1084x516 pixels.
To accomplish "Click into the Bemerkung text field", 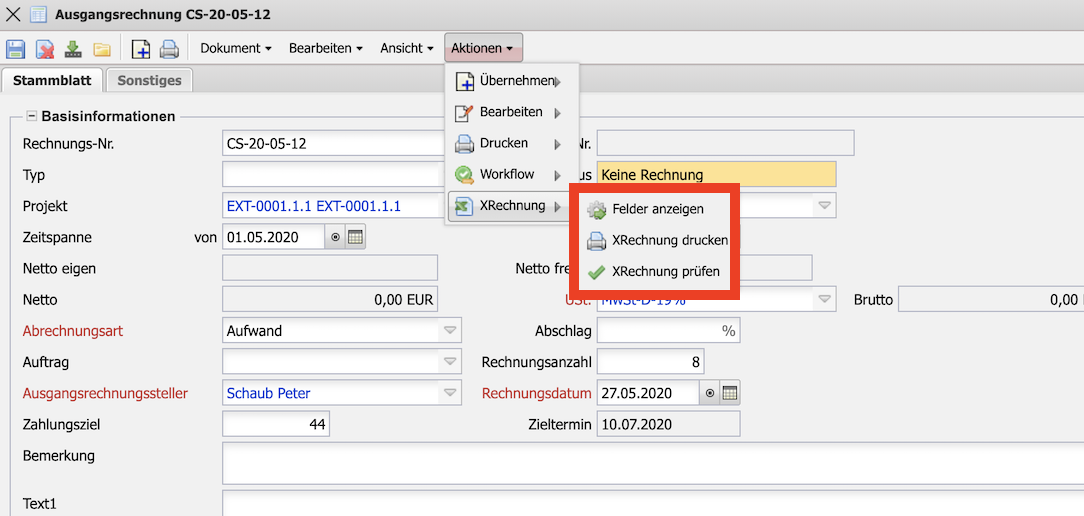I will [650, 464].
